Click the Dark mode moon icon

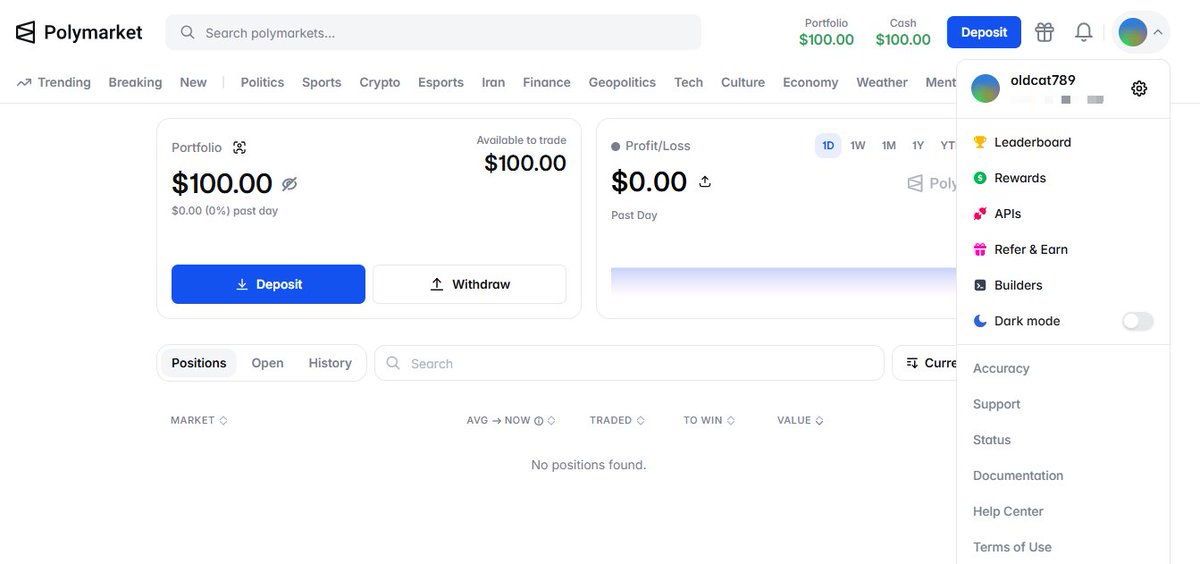(980, 321)
